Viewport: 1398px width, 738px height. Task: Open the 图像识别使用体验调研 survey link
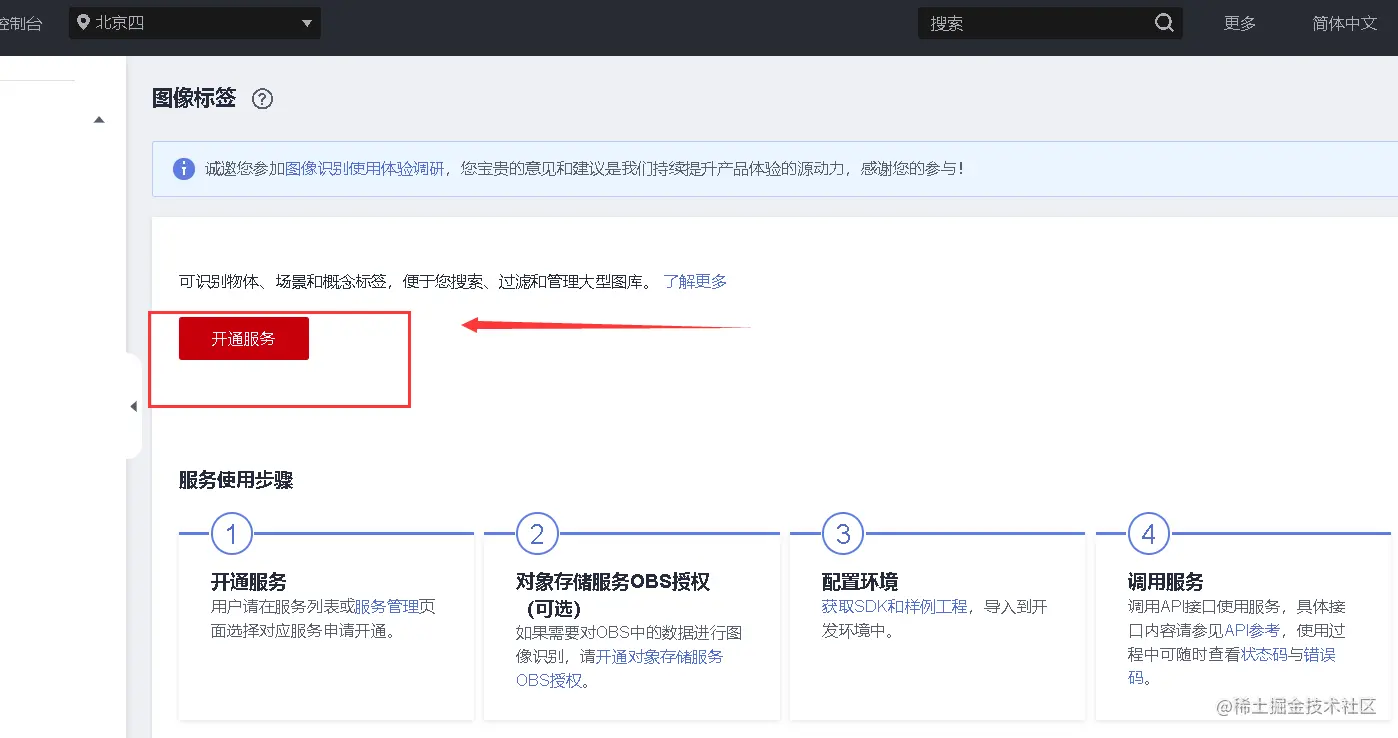tap(365, 168)
